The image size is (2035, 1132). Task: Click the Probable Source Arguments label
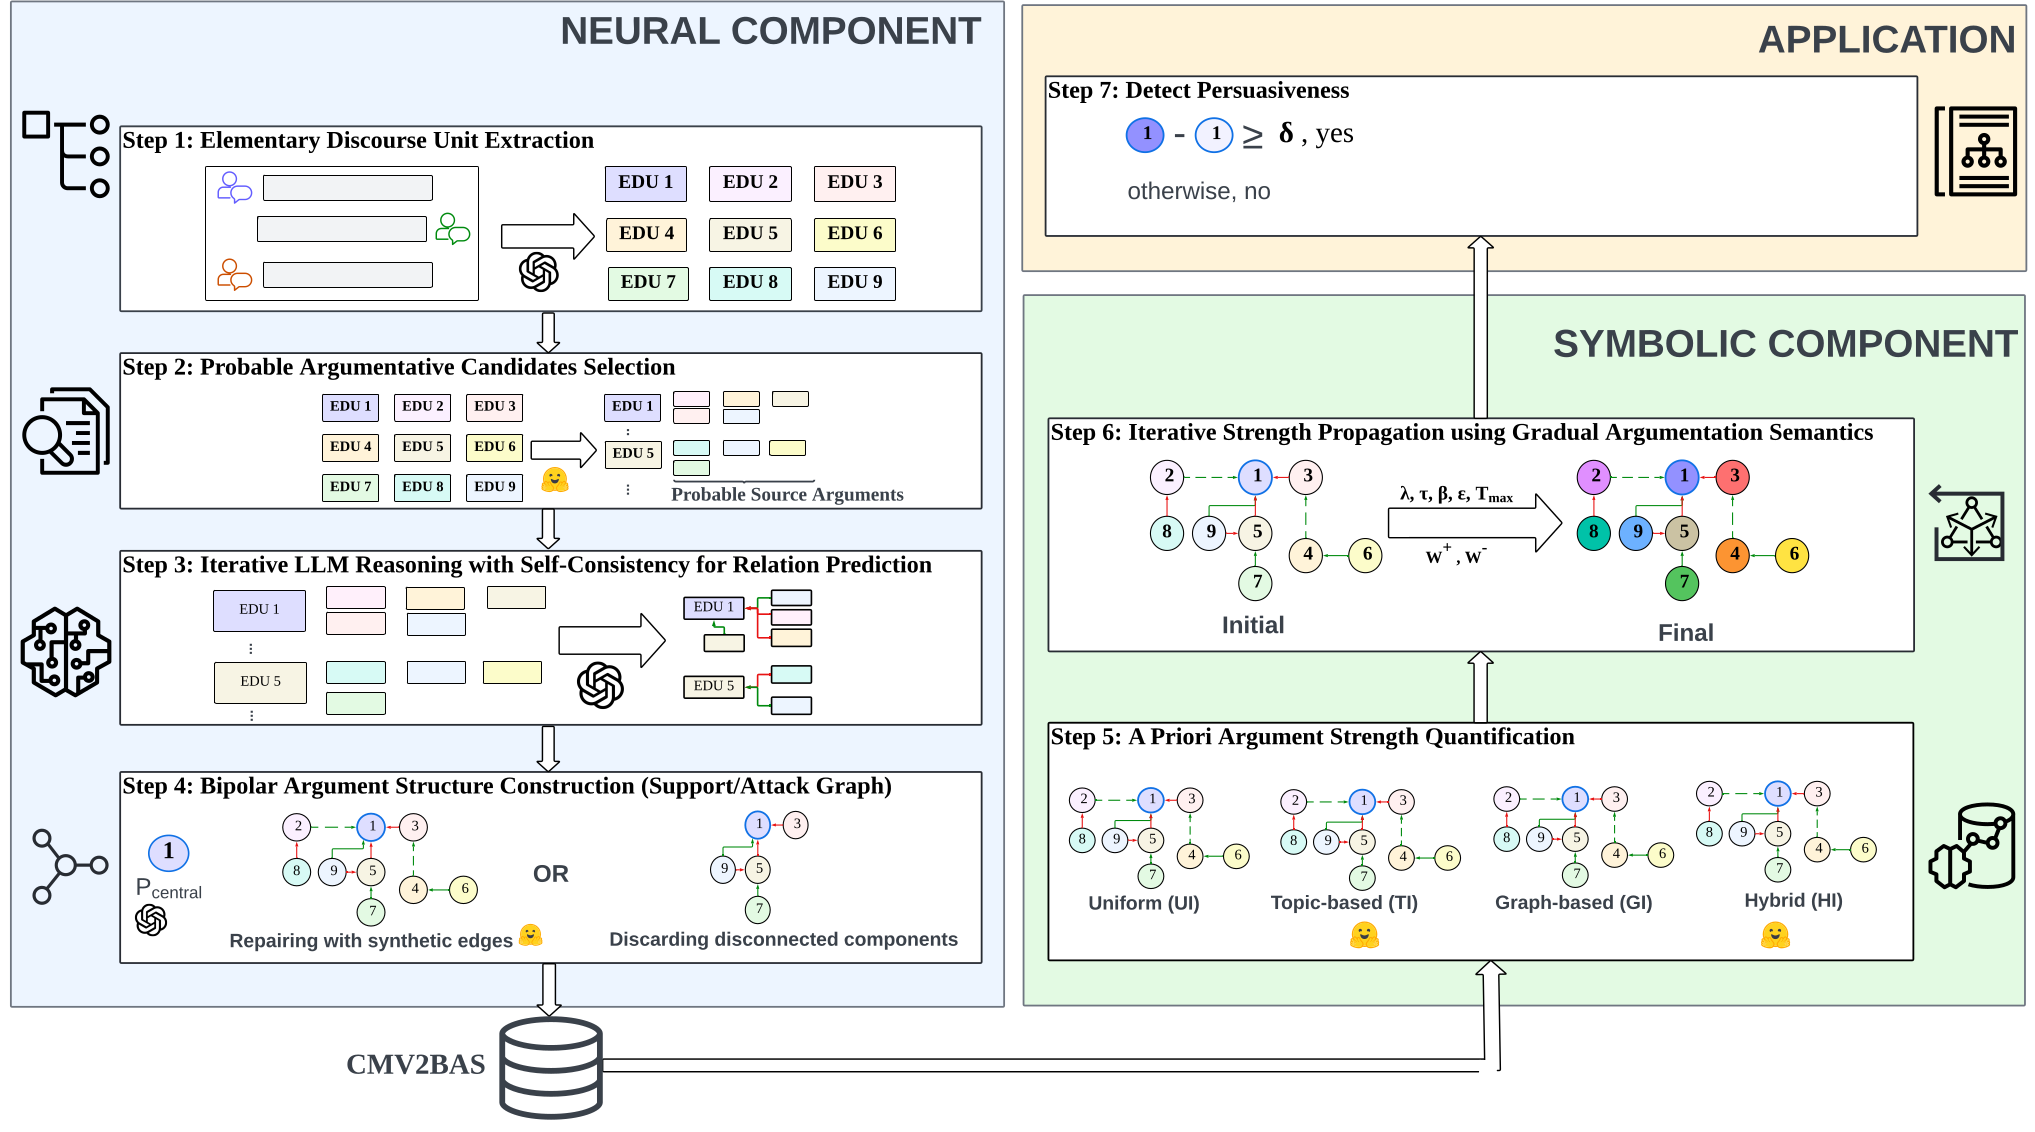(787, 494)
